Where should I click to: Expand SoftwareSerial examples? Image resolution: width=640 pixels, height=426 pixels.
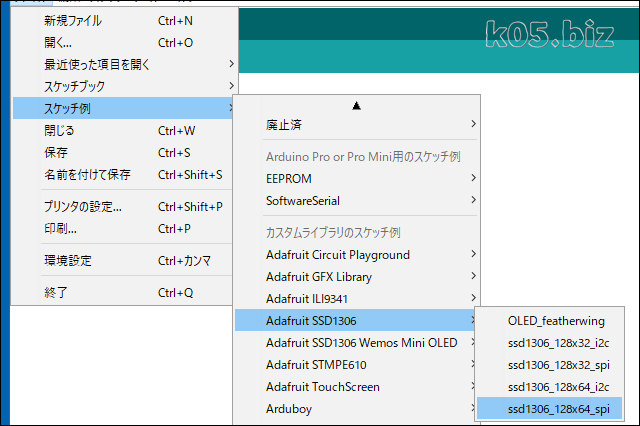click(356, 200)
